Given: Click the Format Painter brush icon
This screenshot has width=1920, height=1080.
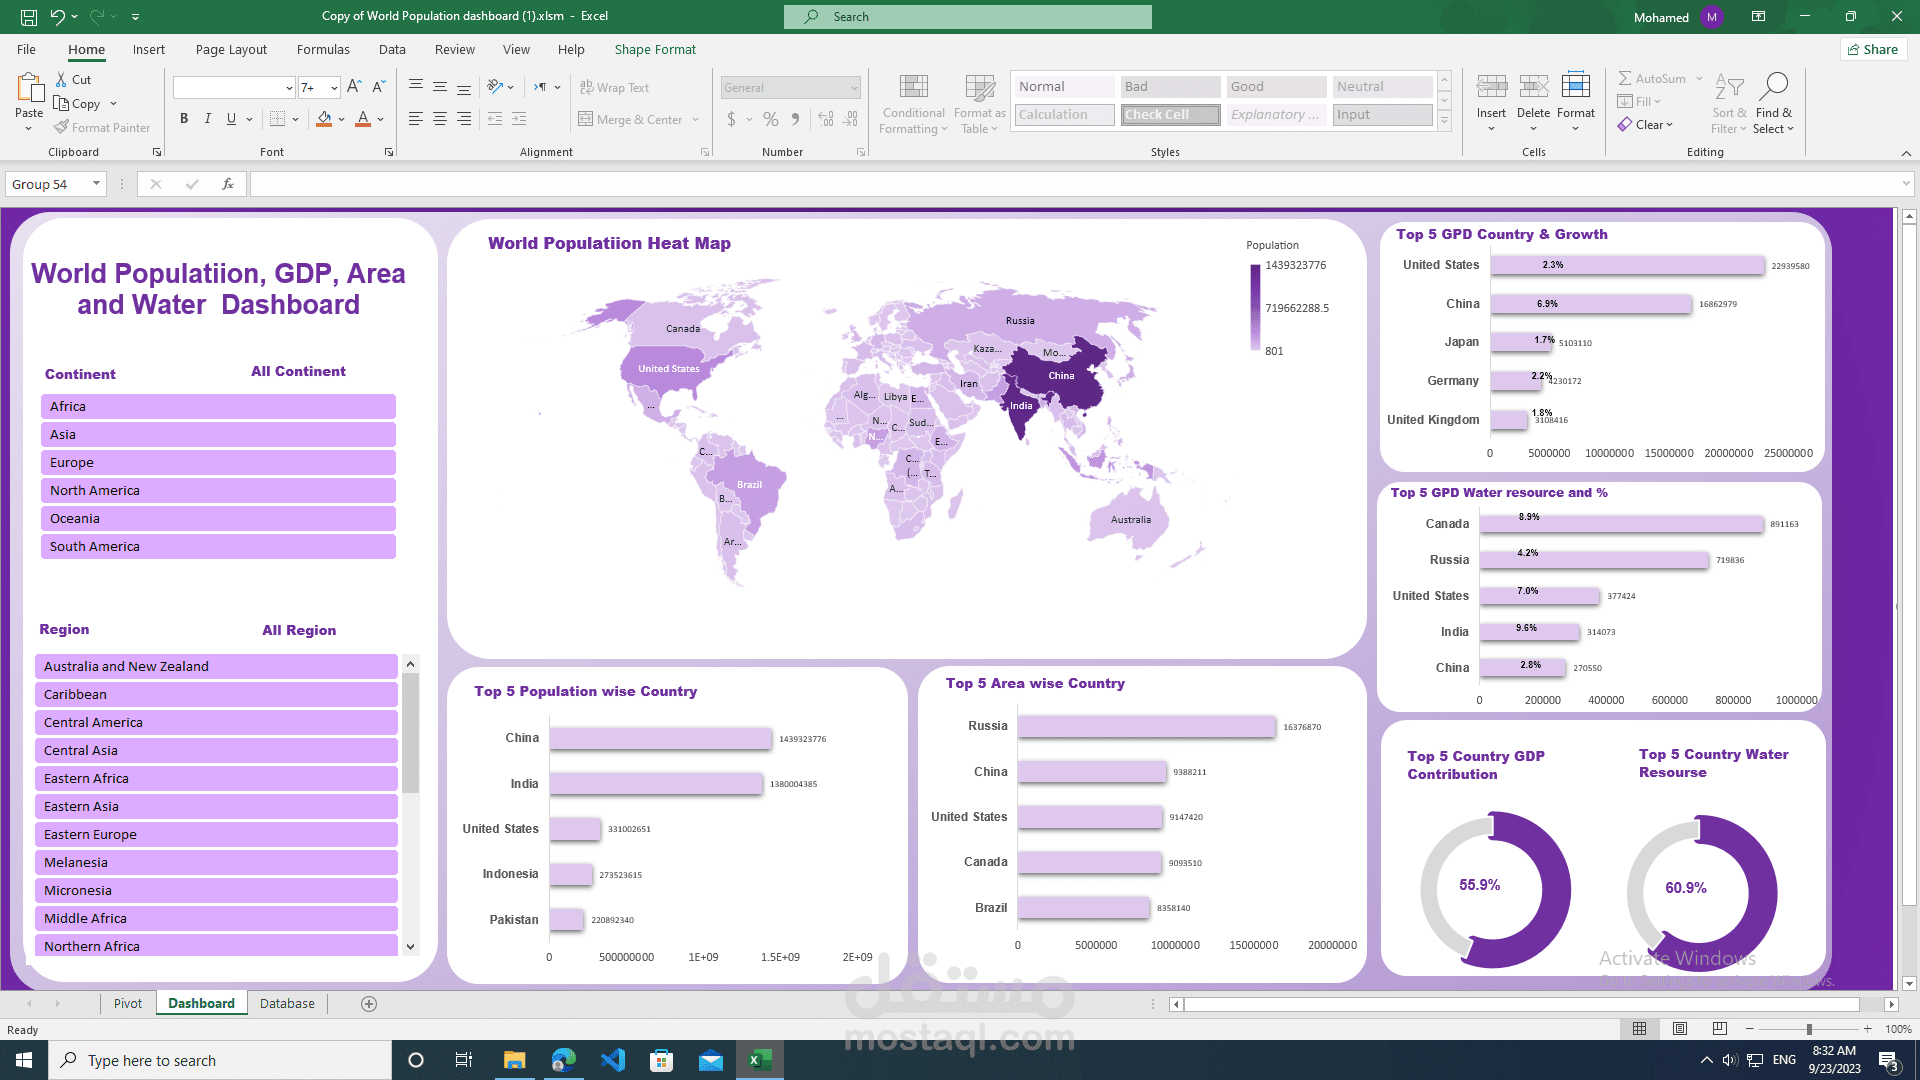Looking at the screenshot, I should [x=62, y=128].
